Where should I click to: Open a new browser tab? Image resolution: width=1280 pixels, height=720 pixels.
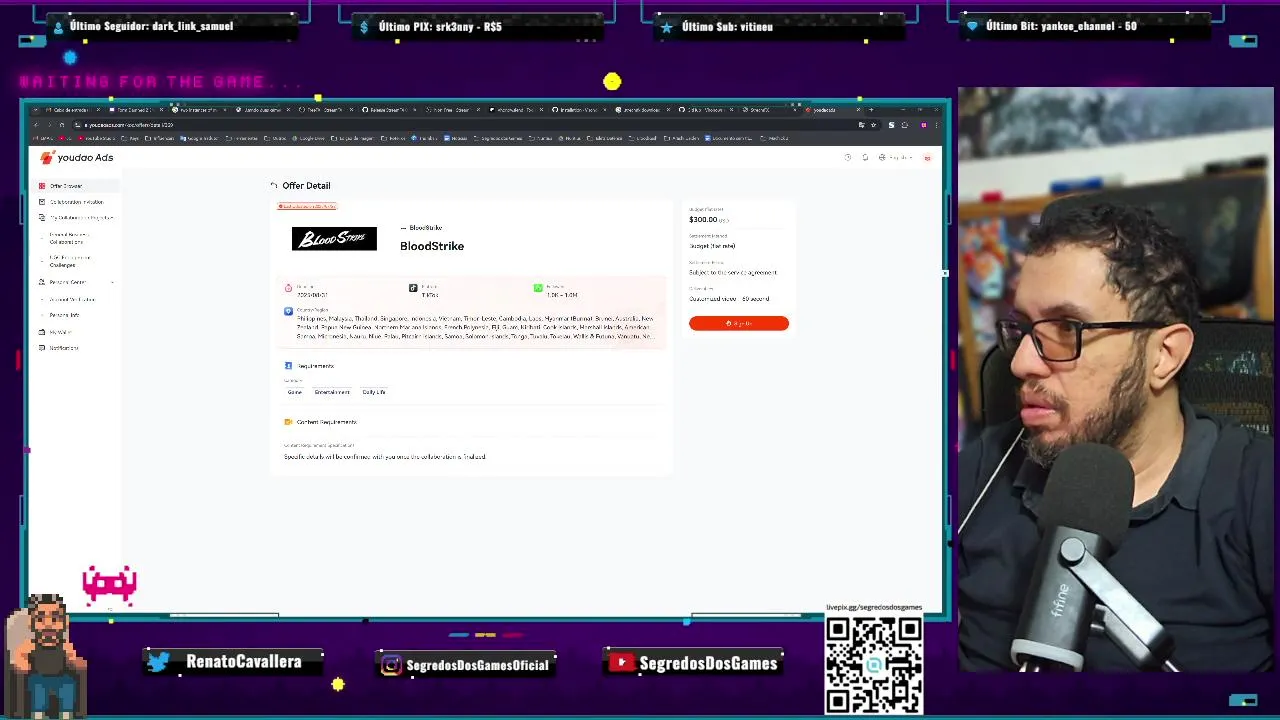pos(871,110)
